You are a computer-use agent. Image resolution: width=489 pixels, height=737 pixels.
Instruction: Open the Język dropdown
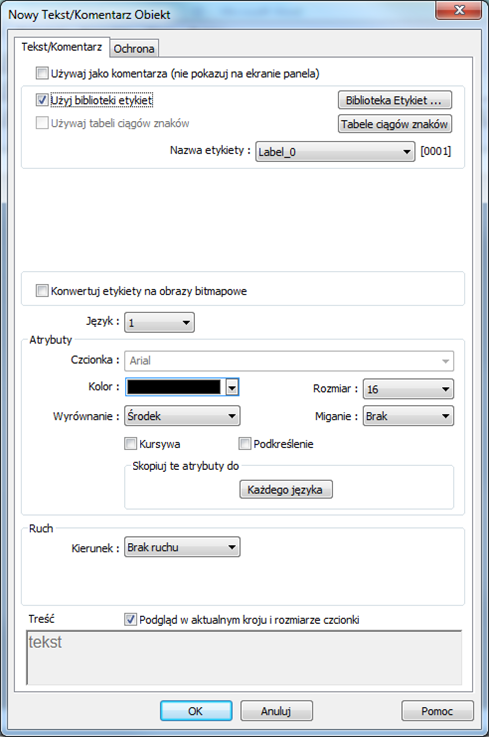pyautogui.click(x=159, y=322)
